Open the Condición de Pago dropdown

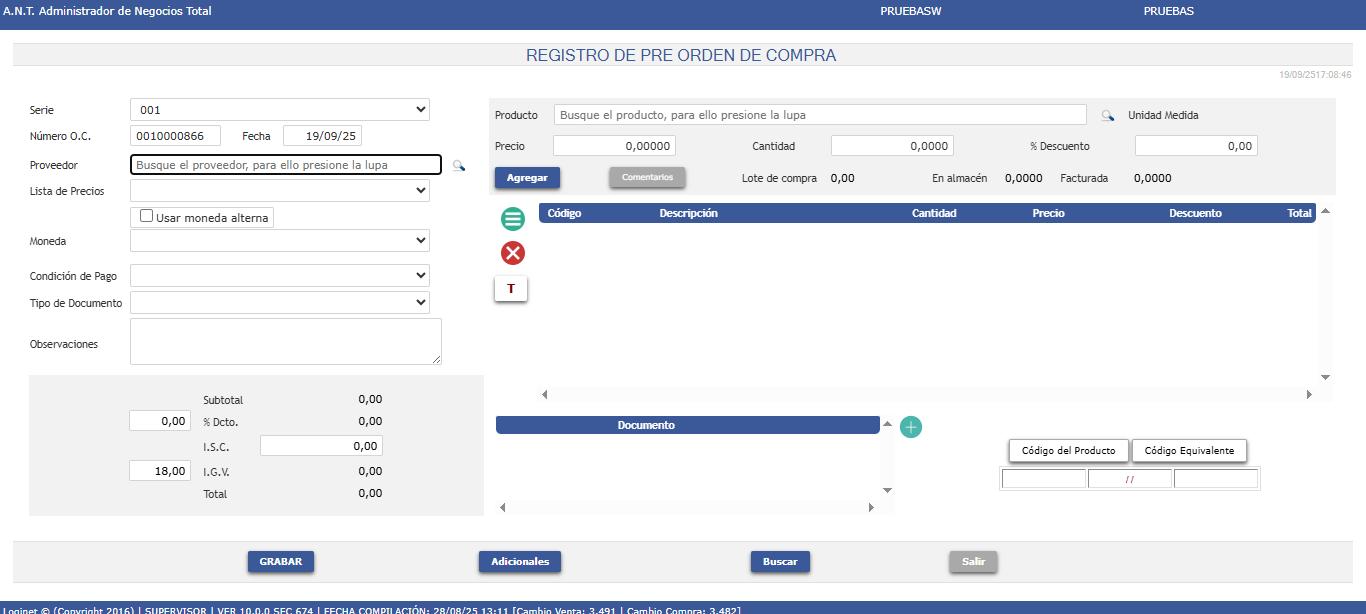tap(280, 276)
